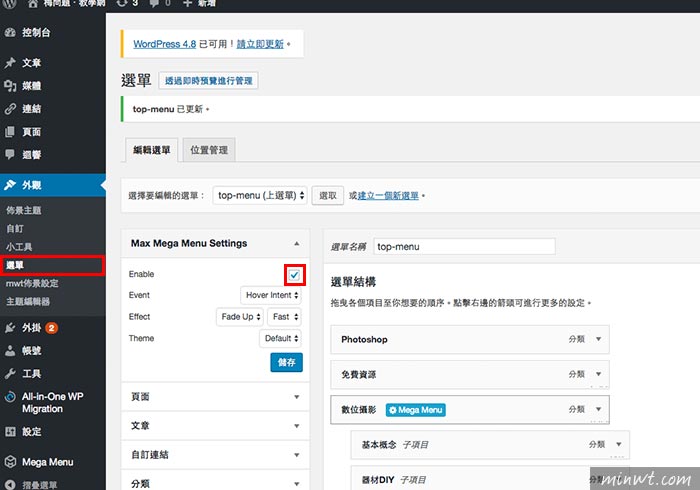Open the site home icon in admin bar
Screen dimensions: 700x490
point(33,4)
